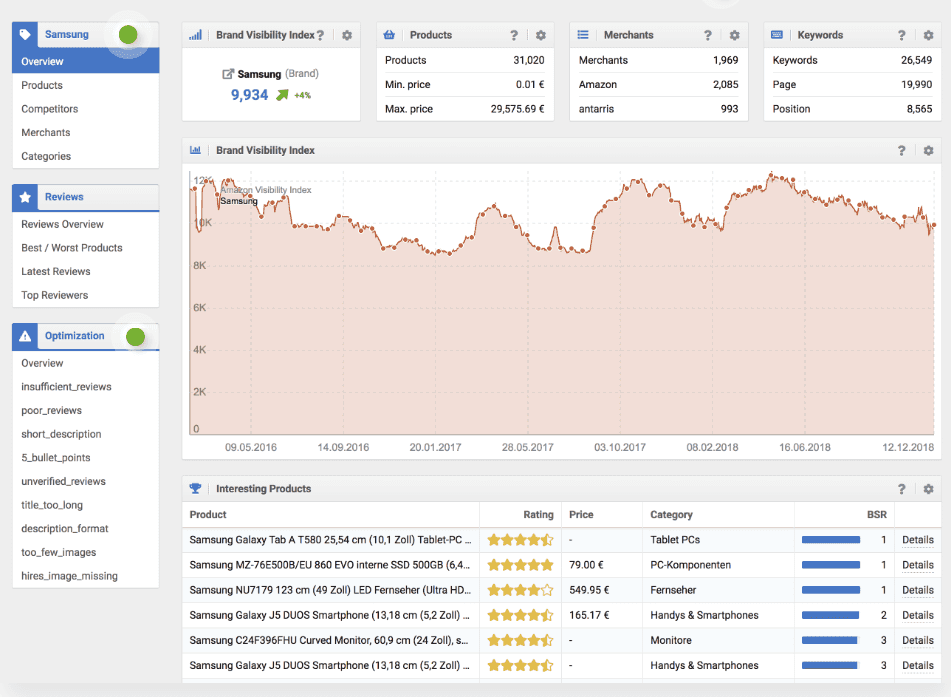Open Details for Samsung C24F396FHU Curved Monitor
Image resolution: width=951 pixels, height=697 pixels.
918,640
